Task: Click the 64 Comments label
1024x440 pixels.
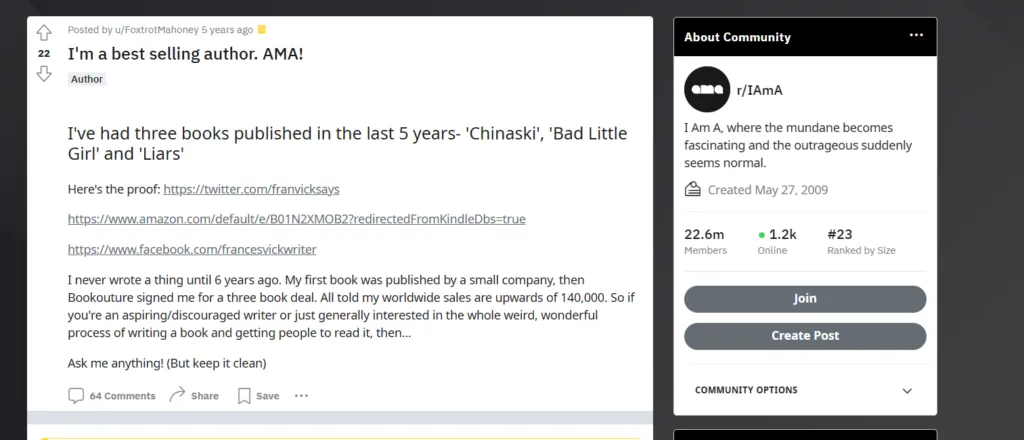Action: point(122,396)
